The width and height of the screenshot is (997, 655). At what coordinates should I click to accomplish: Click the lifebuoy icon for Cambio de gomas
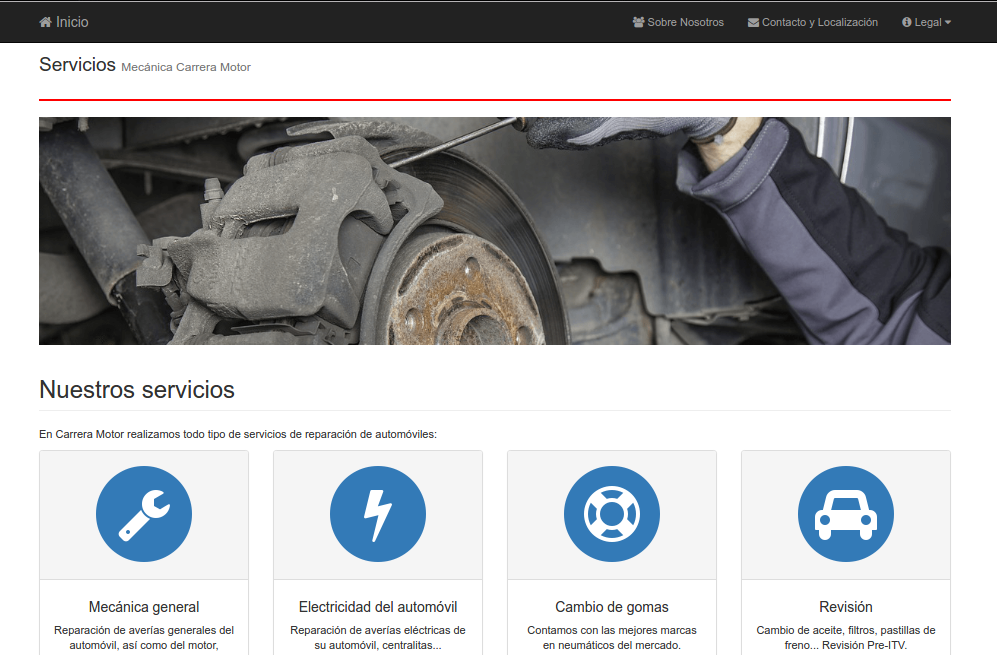click(x=612, y=514)
